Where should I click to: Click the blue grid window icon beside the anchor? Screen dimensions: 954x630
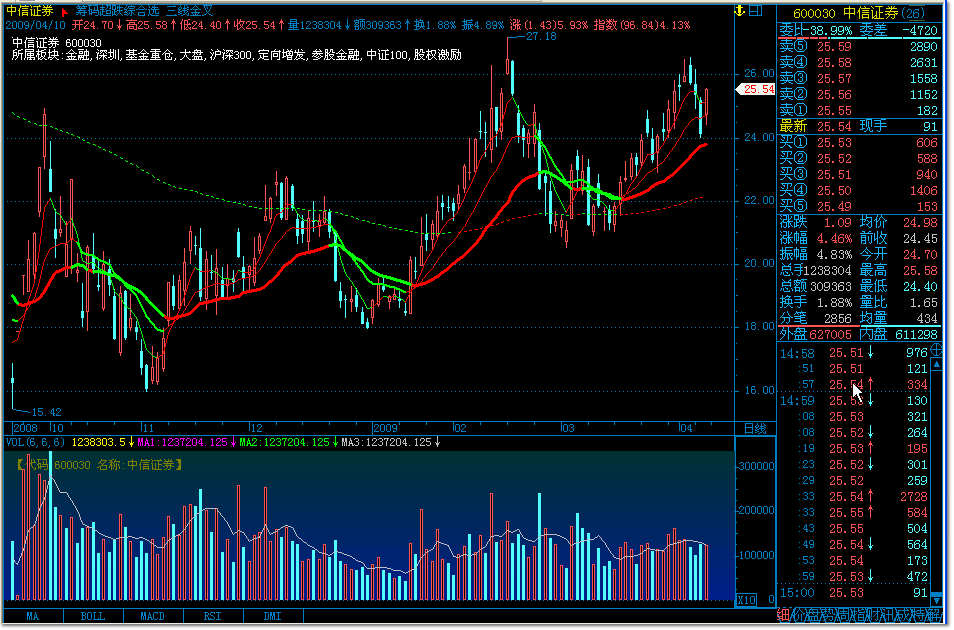(756, 10)
